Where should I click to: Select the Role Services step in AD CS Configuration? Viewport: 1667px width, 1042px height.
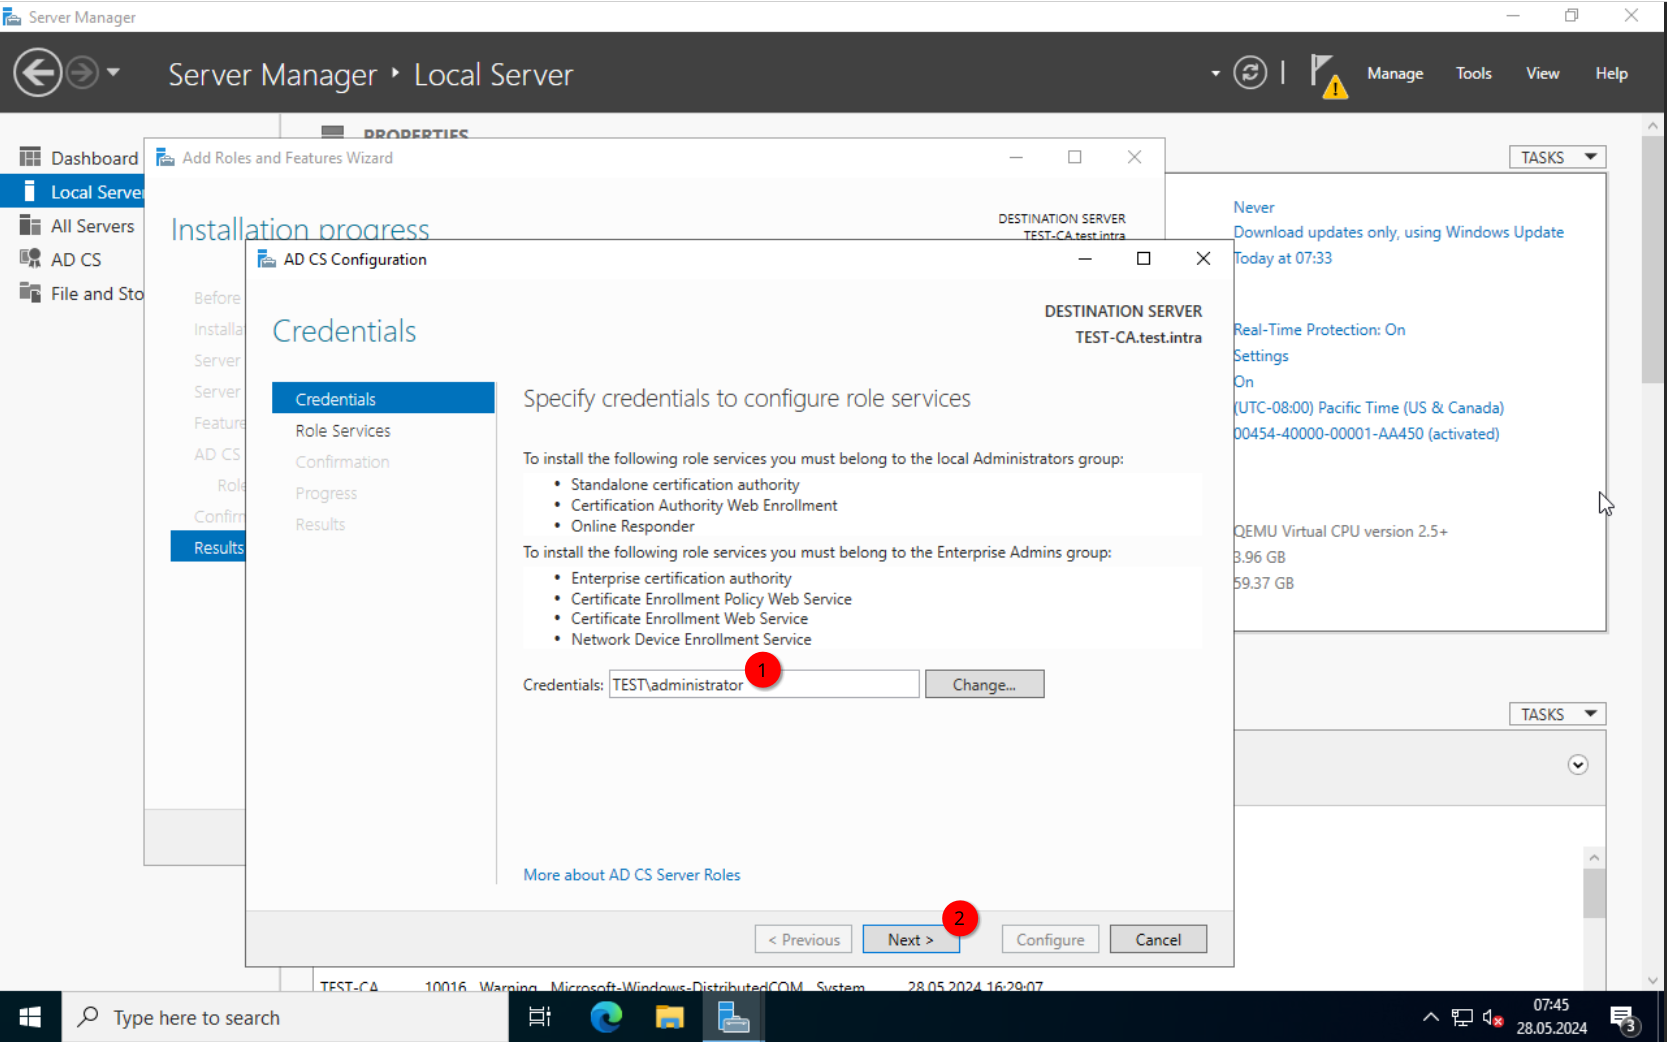(343, 431)
